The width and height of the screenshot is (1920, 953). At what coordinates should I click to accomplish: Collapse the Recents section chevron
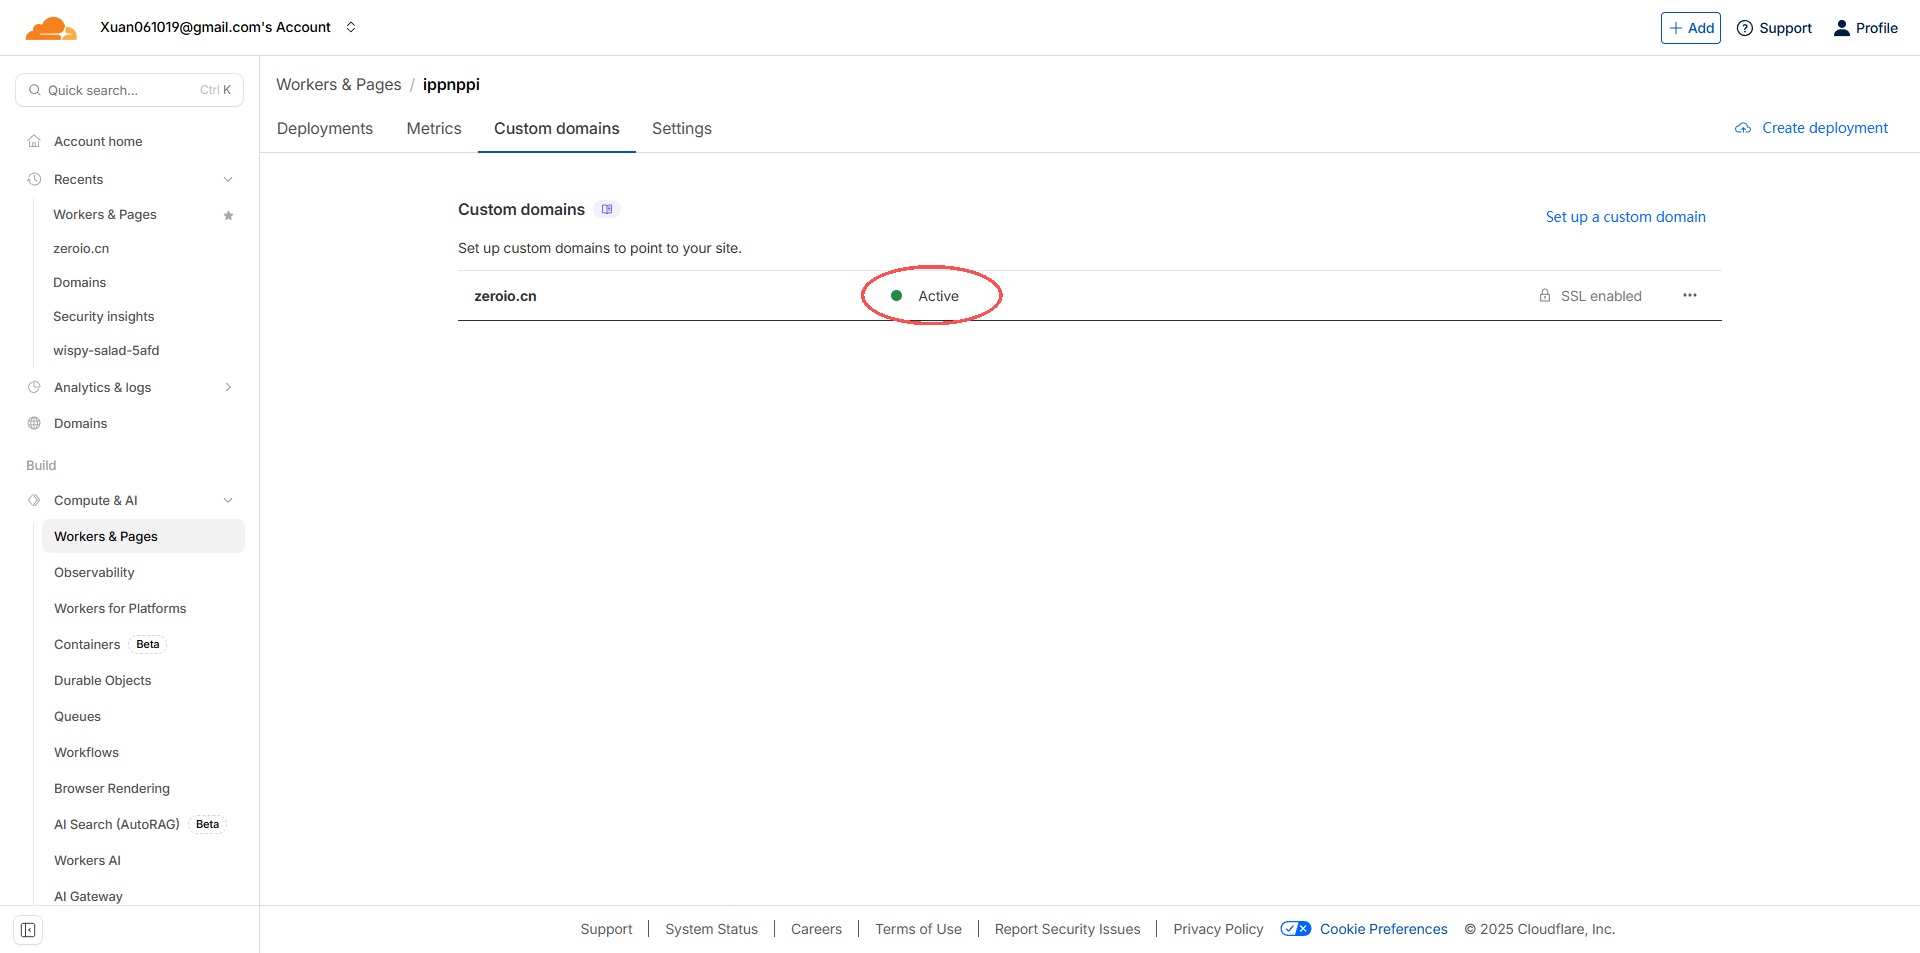tap(228, 180)
